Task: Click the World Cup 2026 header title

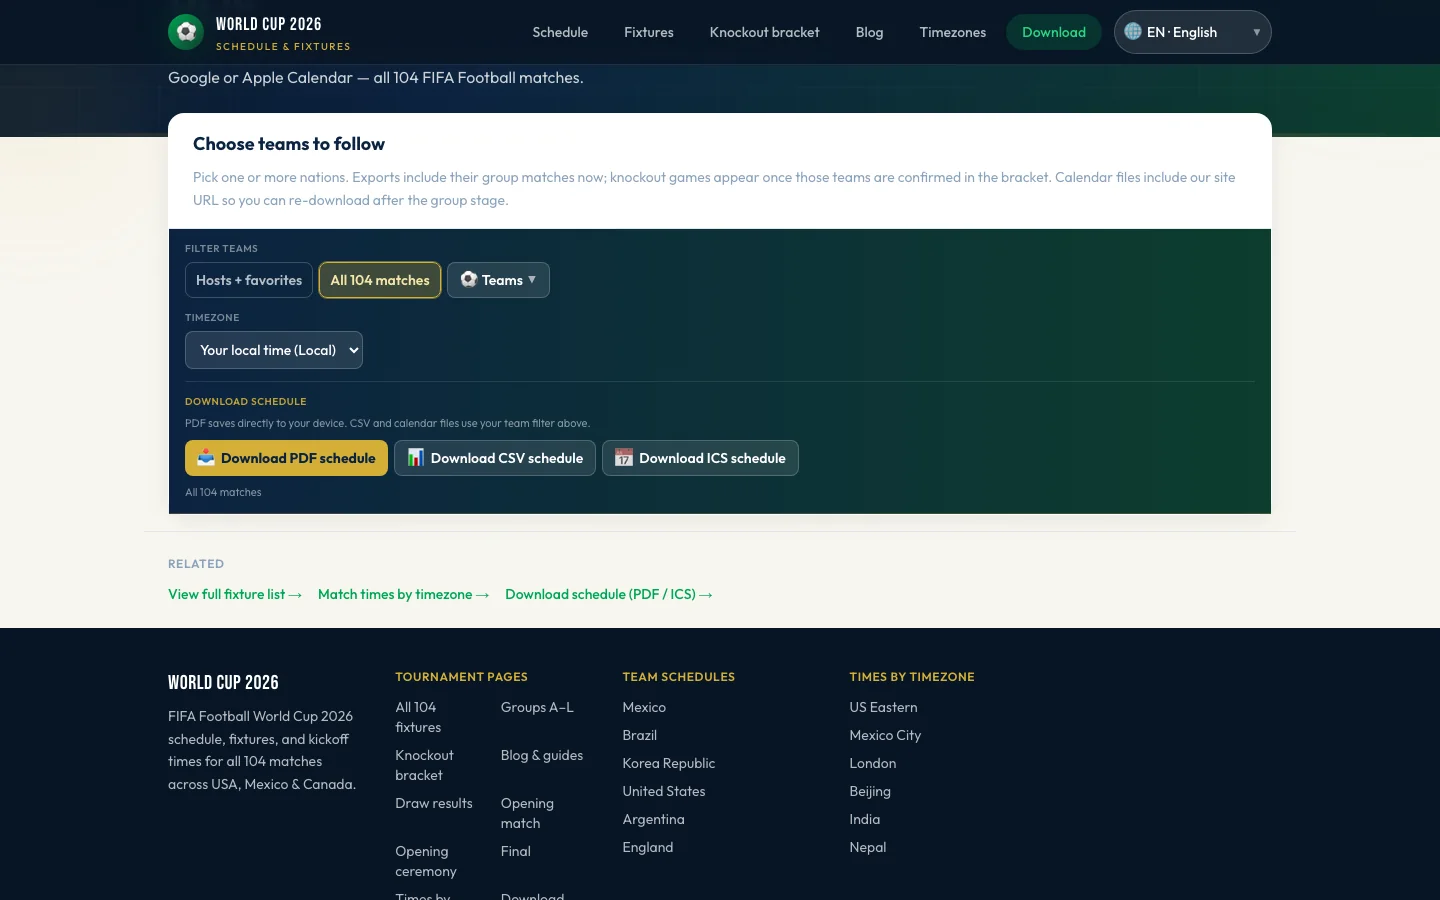Action: point(269,24)
